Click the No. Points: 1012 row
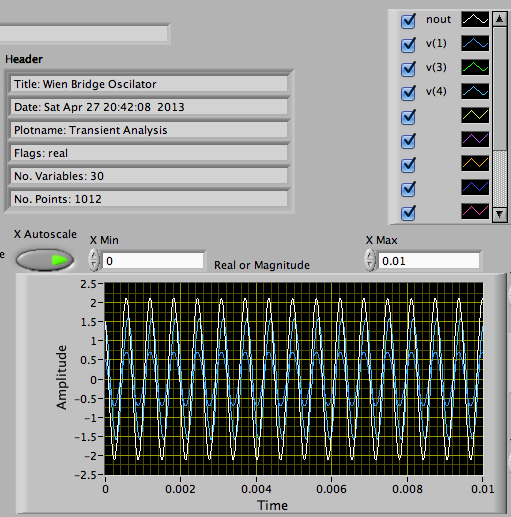511x517 pixels. click(149, 199)
